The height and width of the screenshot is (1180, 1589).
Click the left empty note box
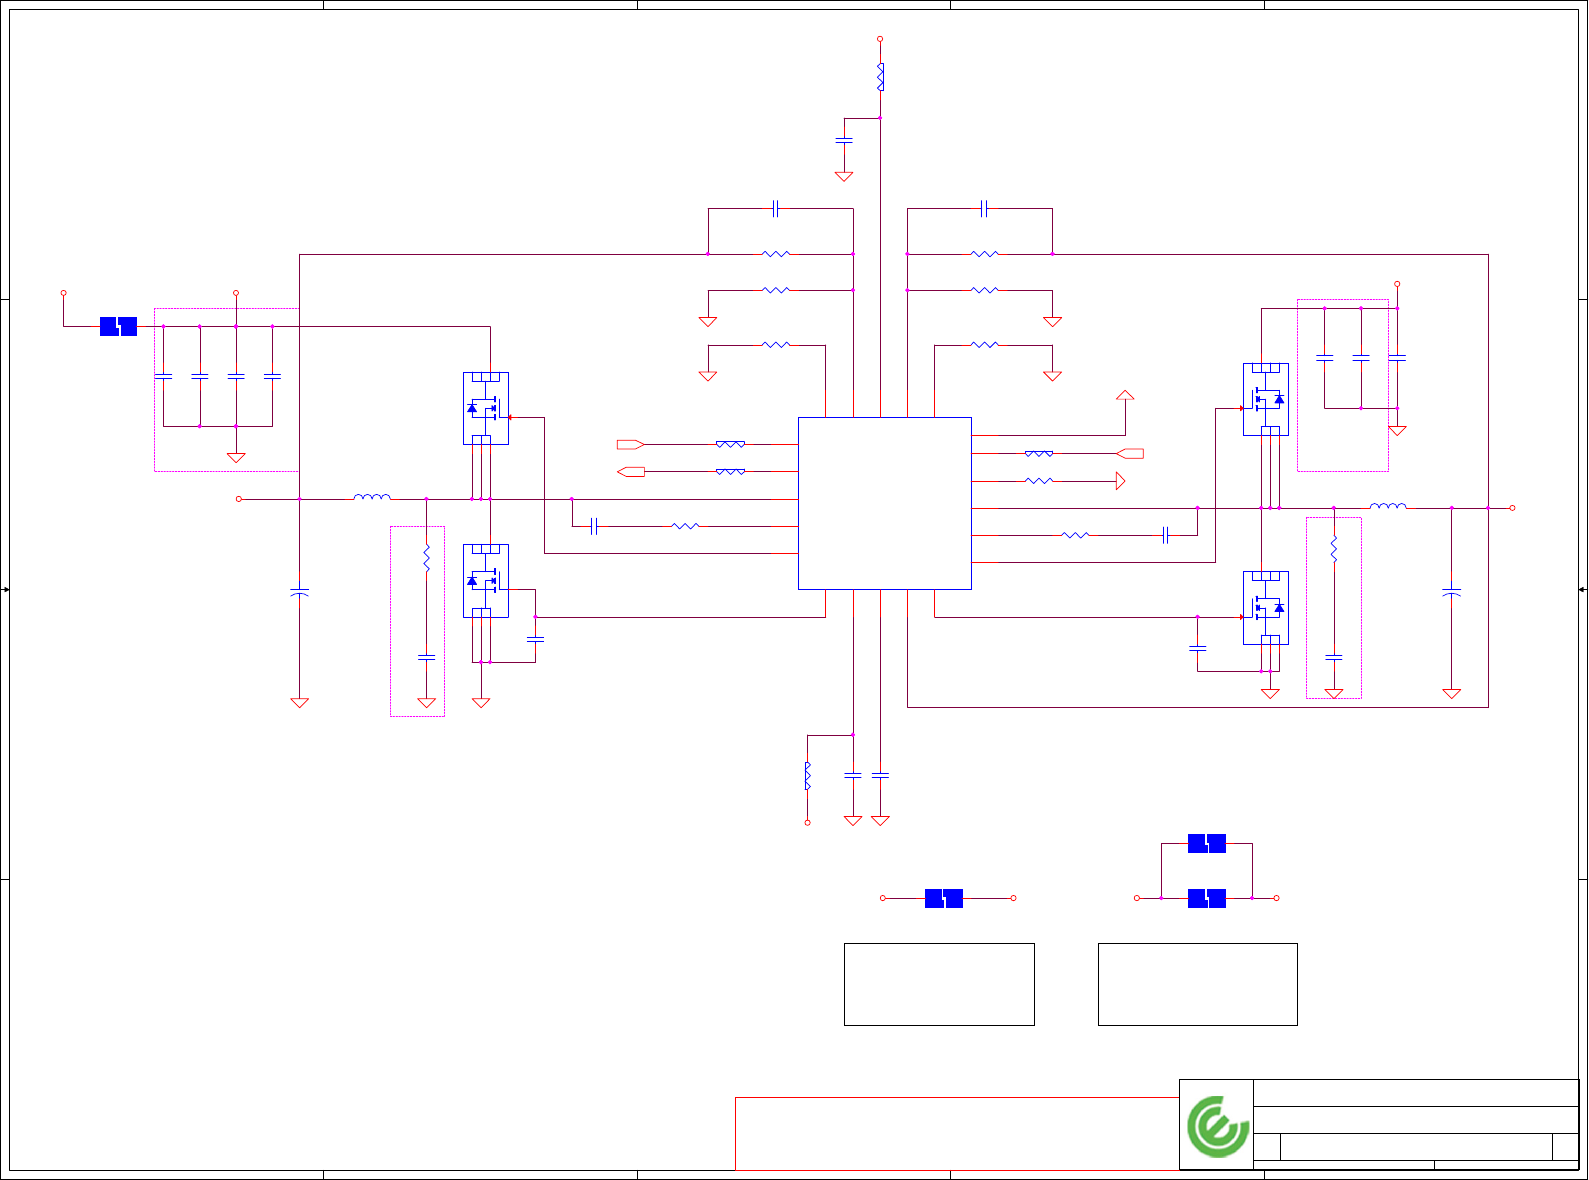(939, 984)
